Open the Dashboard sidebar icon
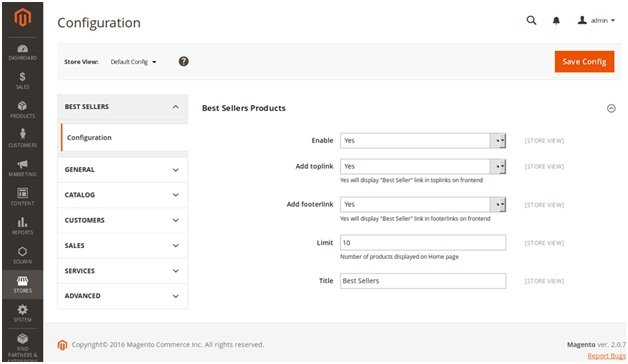This screenshot has height=364, width=628. click(x=22, y=52)
